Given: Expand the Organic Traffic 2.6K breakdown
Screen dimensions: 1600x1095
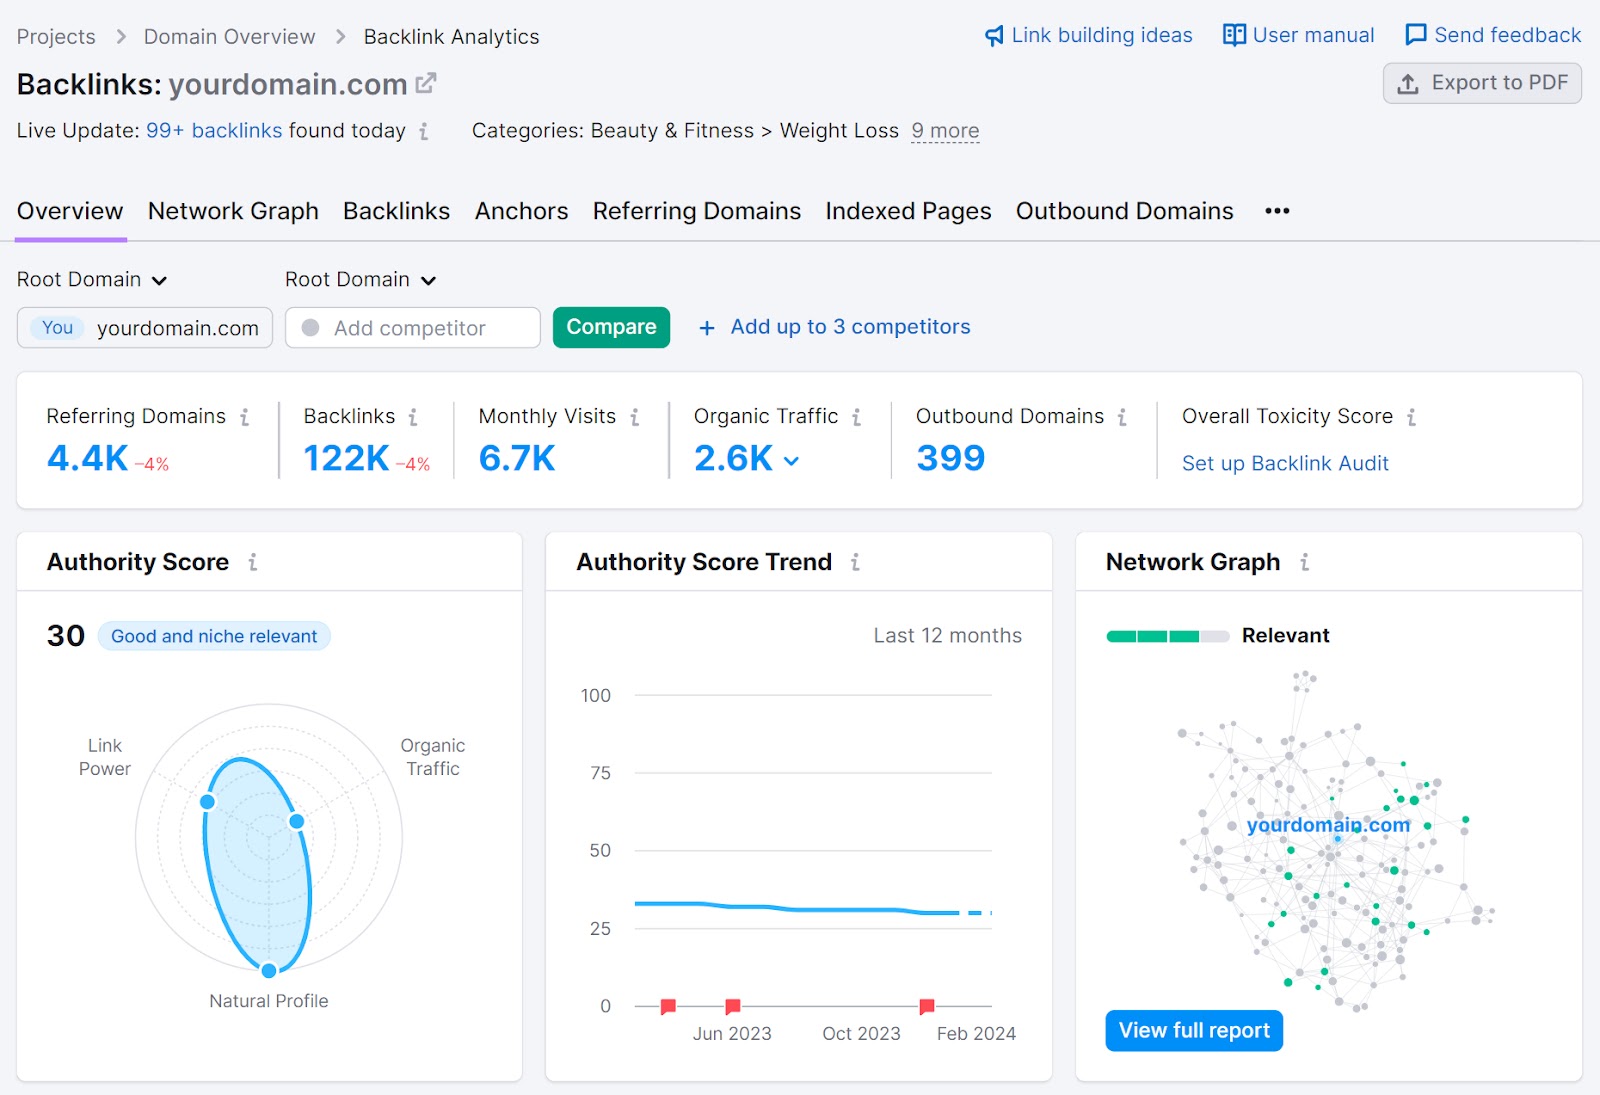Looking at the screenshot, I should point(791,461).
